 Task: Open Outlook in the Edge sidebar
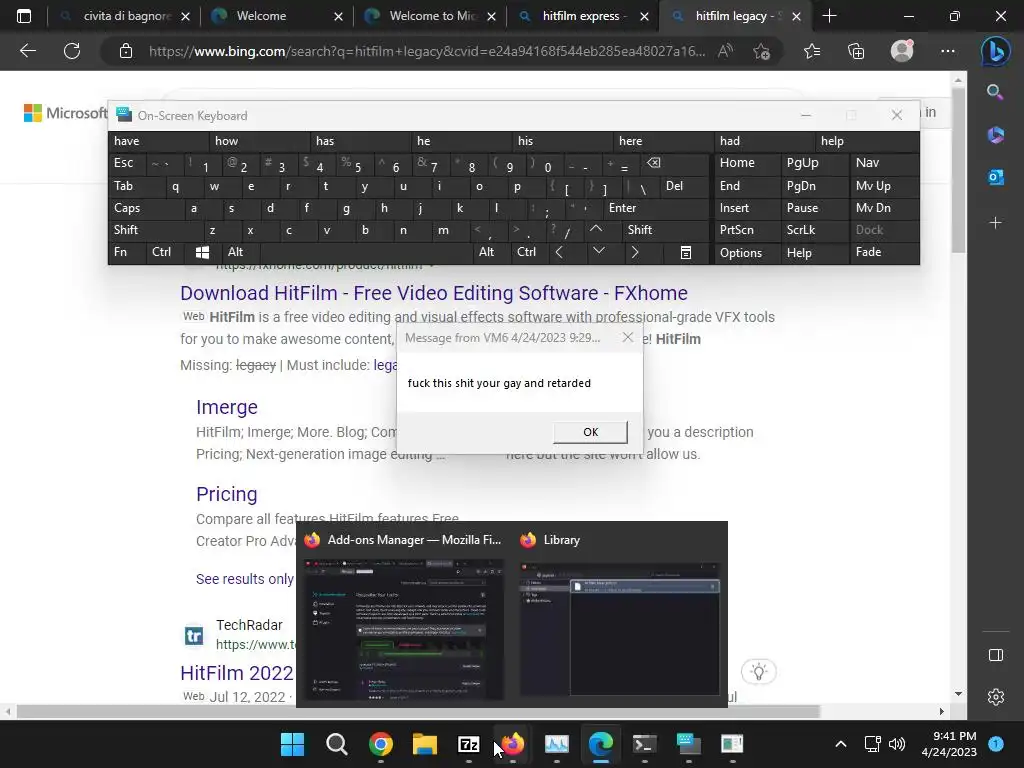pyautogui.click(x=995, y=177)
